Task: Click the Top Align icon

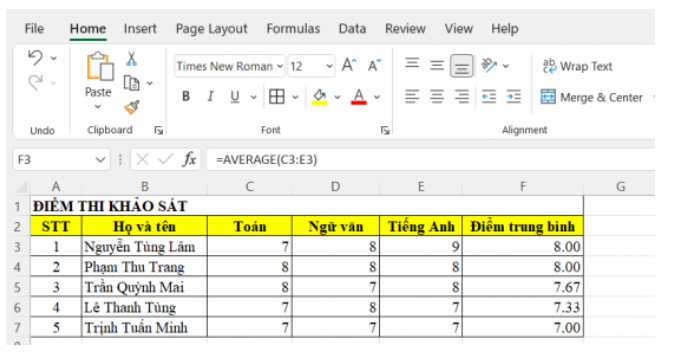Action: click(412, 63)
